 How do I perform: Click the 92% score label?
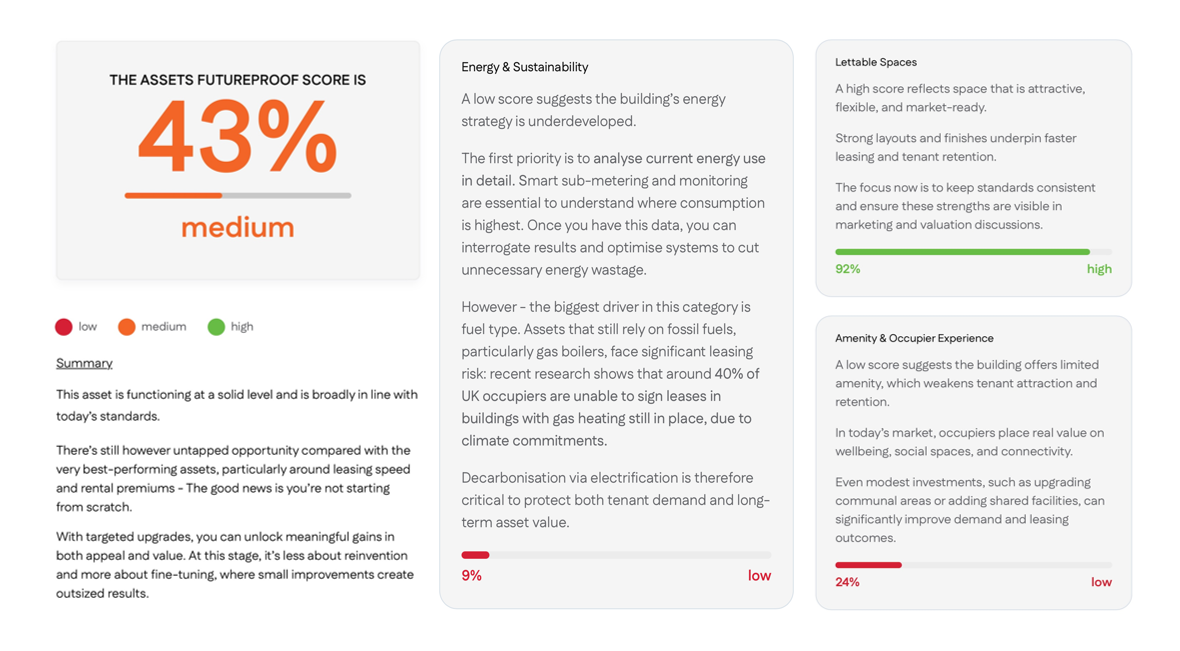click(x=848, y=269)
